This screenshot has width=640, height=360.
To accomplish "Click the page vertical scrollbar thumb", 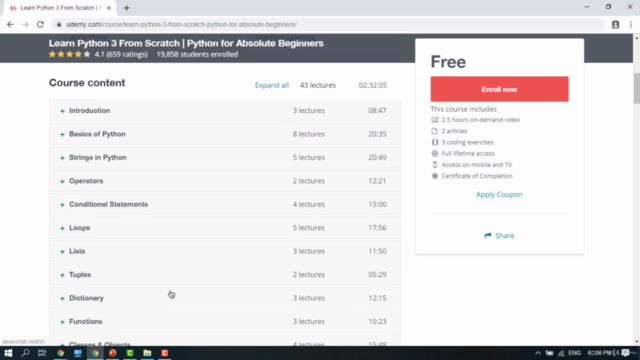I will point(636,88).
